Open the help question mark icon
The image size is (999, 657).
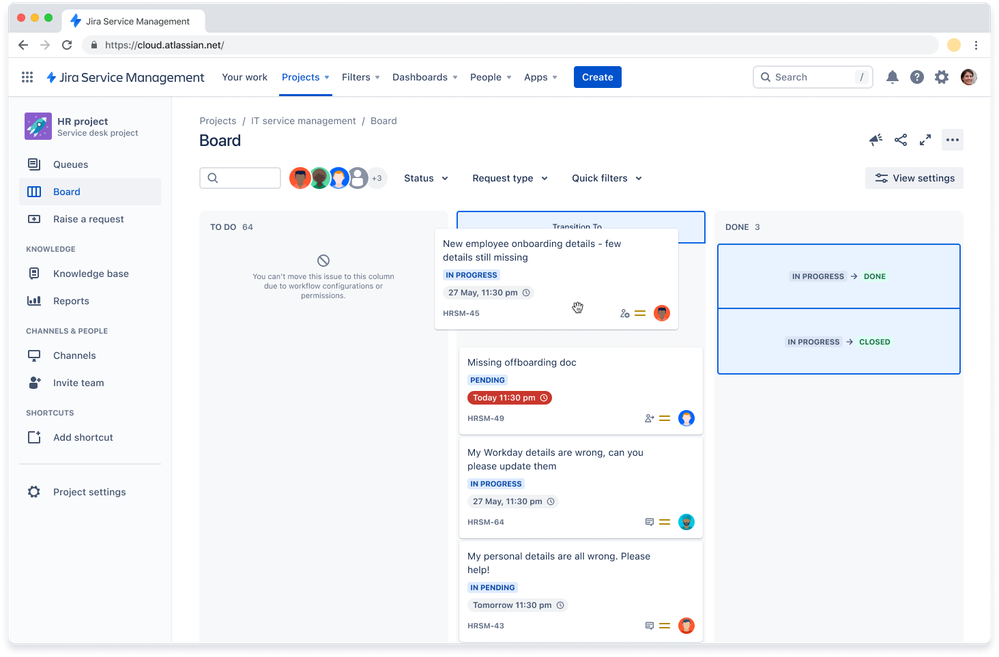(917, 77)
